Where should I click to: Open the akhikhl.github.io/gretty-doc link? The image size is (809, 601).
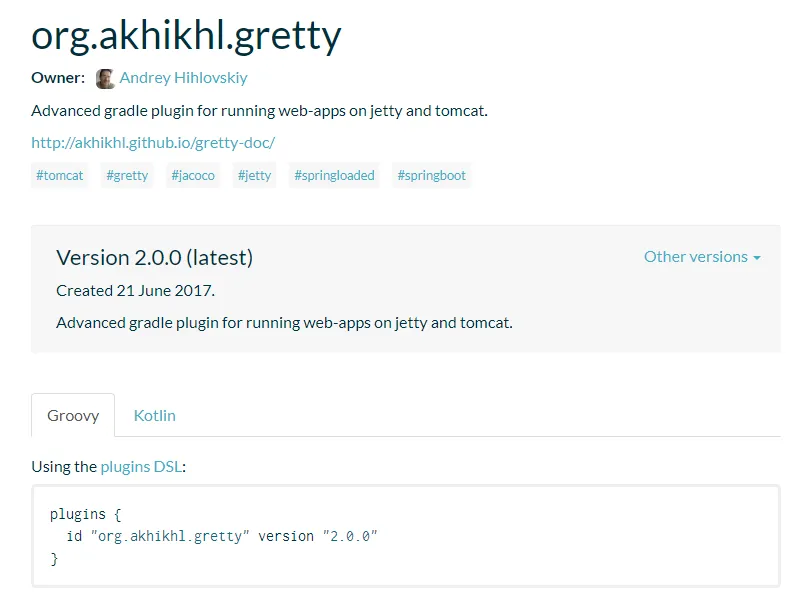pos(153,142)
